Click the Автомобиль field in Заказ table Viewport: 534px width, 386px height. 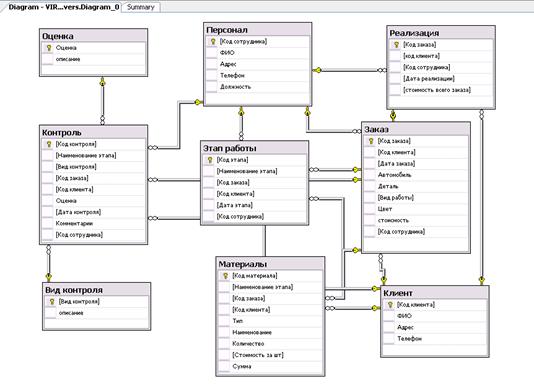(x=416, y=175)
